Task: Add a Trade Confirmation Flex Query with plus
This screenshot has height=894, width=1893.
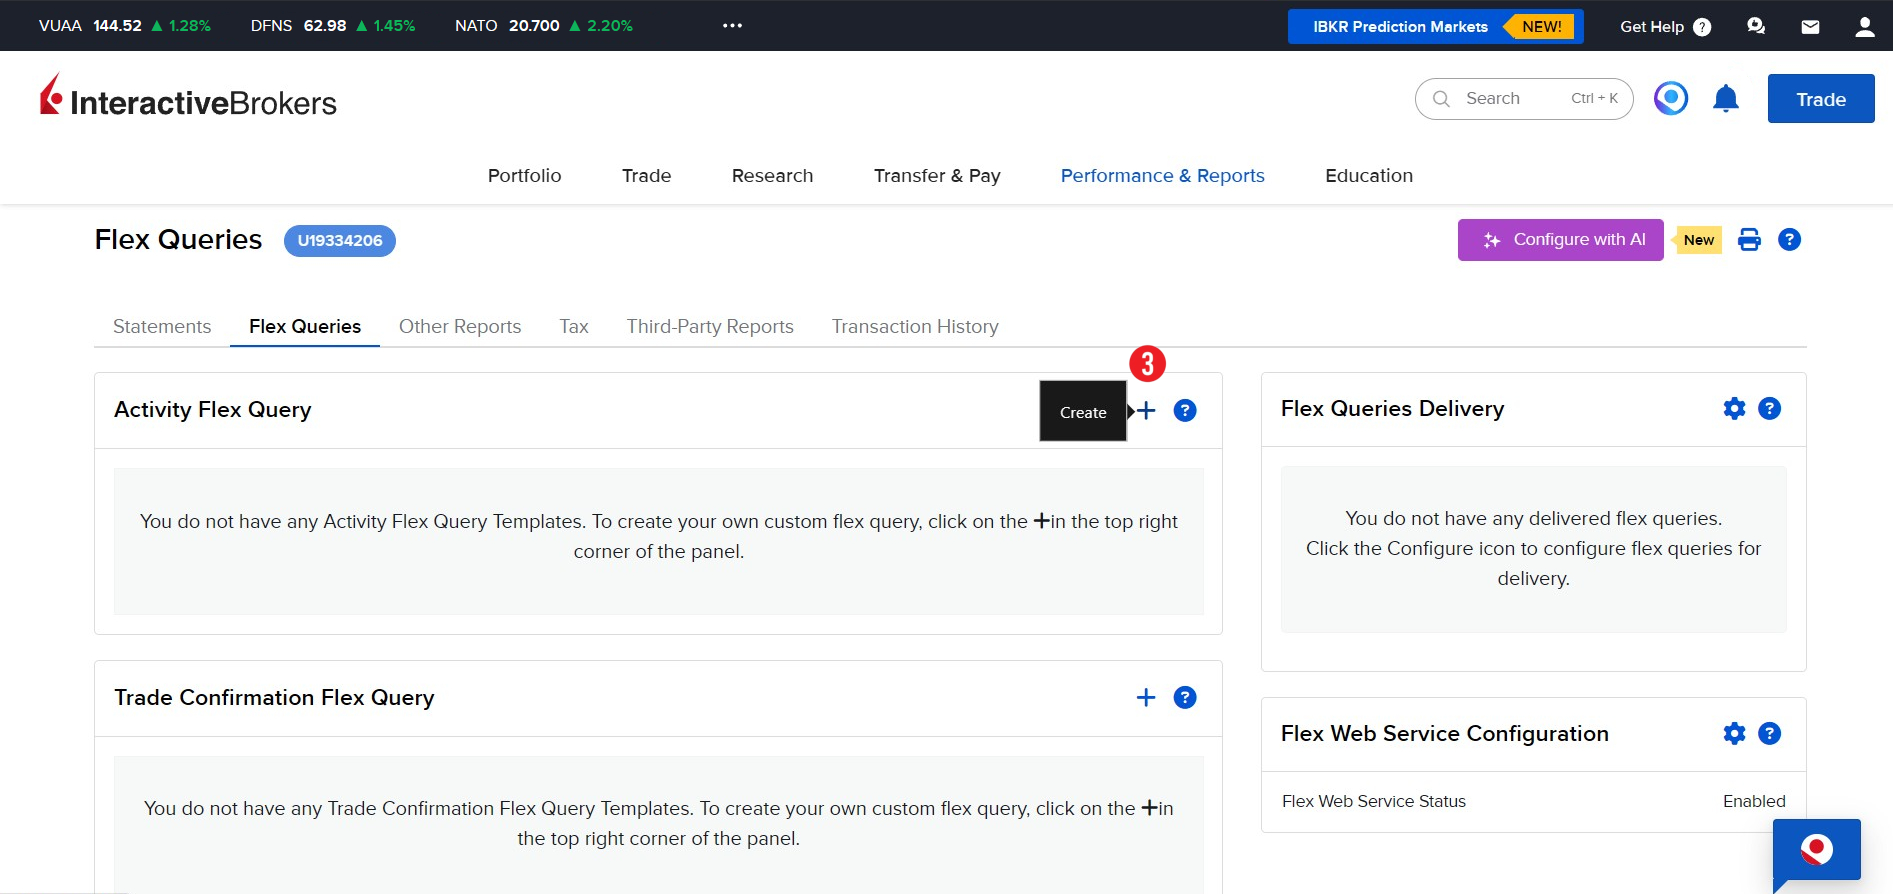Action: [x=1146, y=698]
